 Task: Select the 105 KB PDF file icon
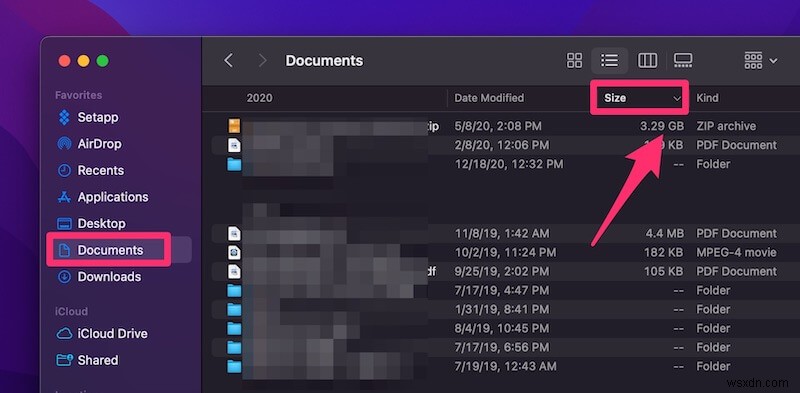click(x=234, y=272)
